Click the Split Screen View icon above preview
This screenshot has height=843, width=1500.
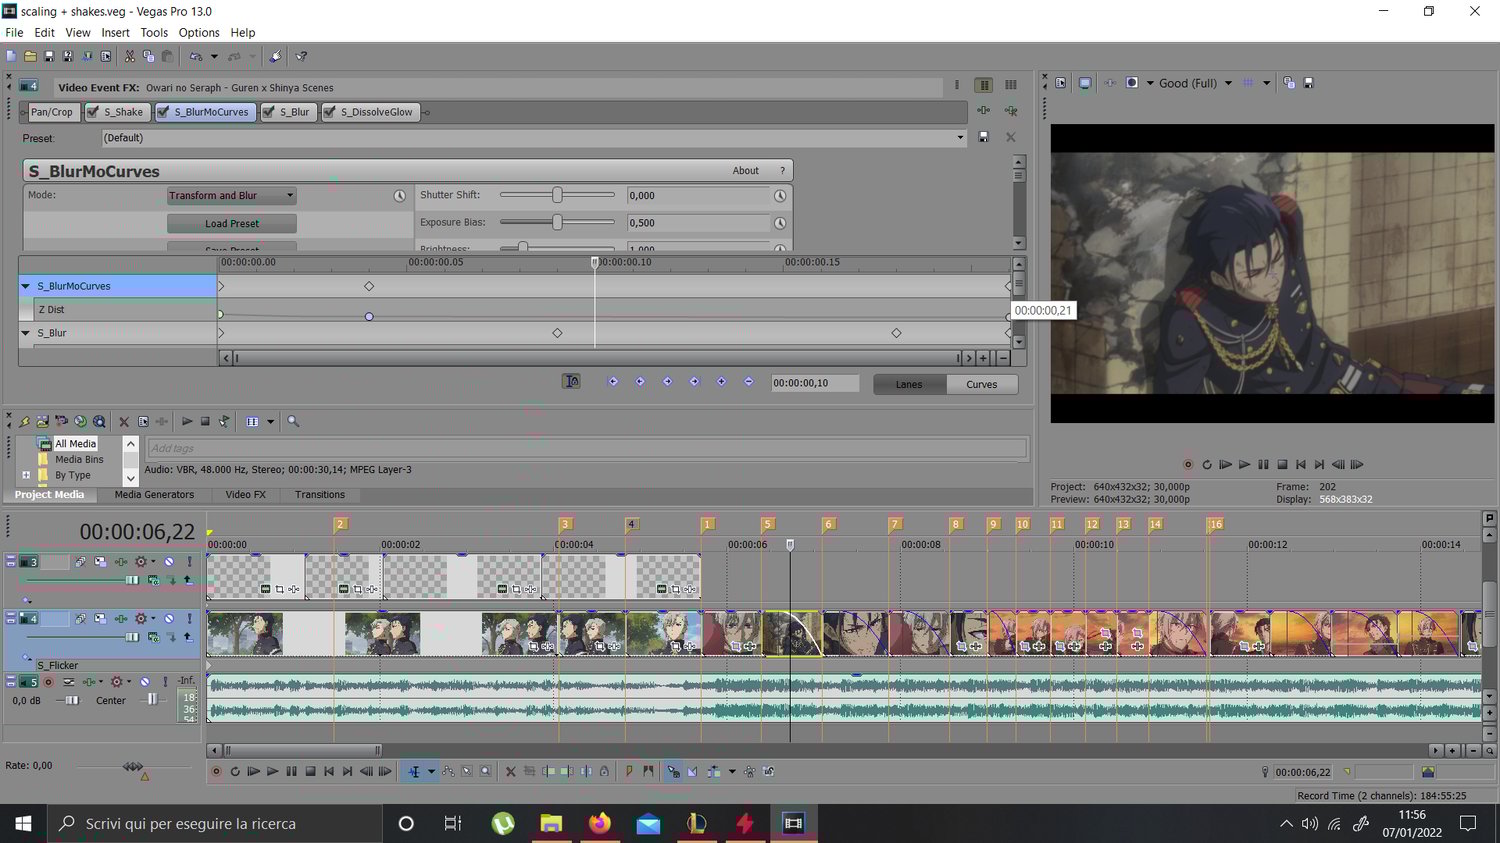tap(1132, 83)
